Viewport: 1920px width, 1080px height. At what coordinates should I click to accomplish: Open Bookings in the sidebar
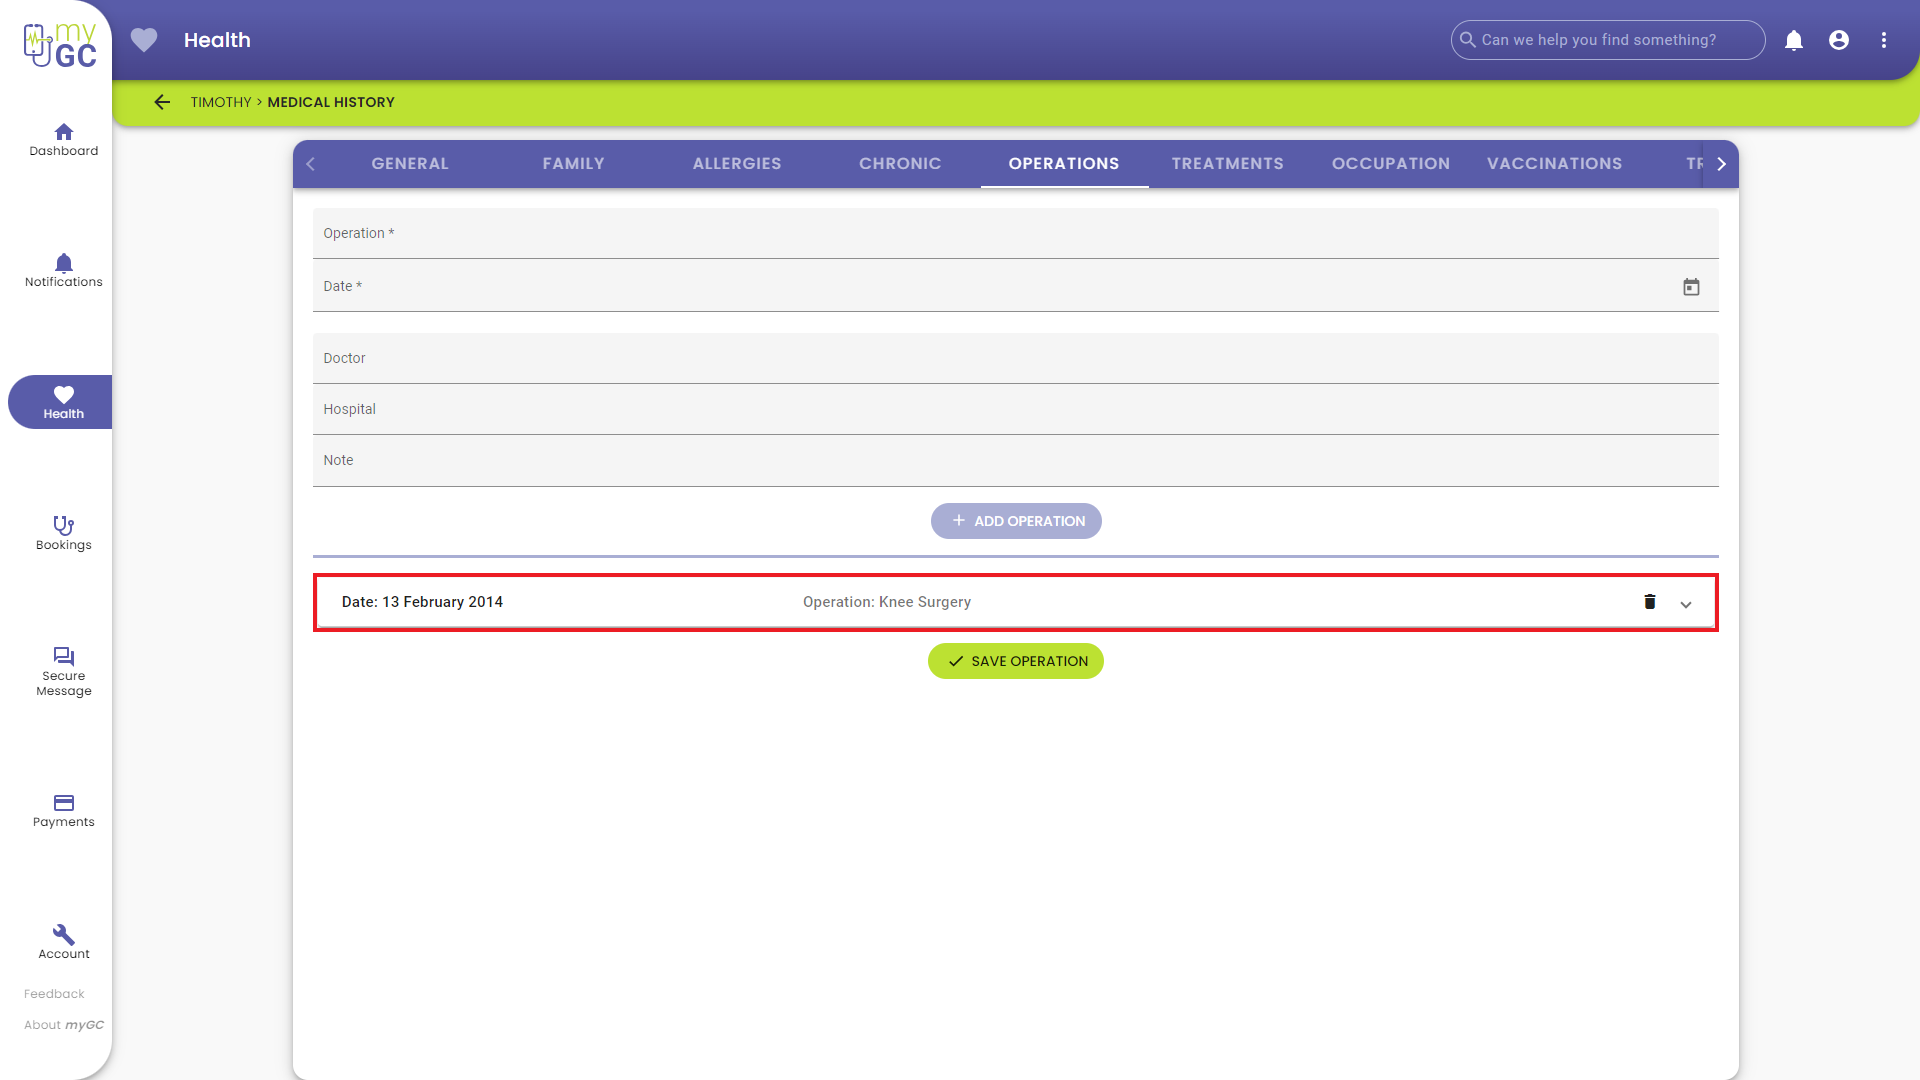tap(64, 533)
